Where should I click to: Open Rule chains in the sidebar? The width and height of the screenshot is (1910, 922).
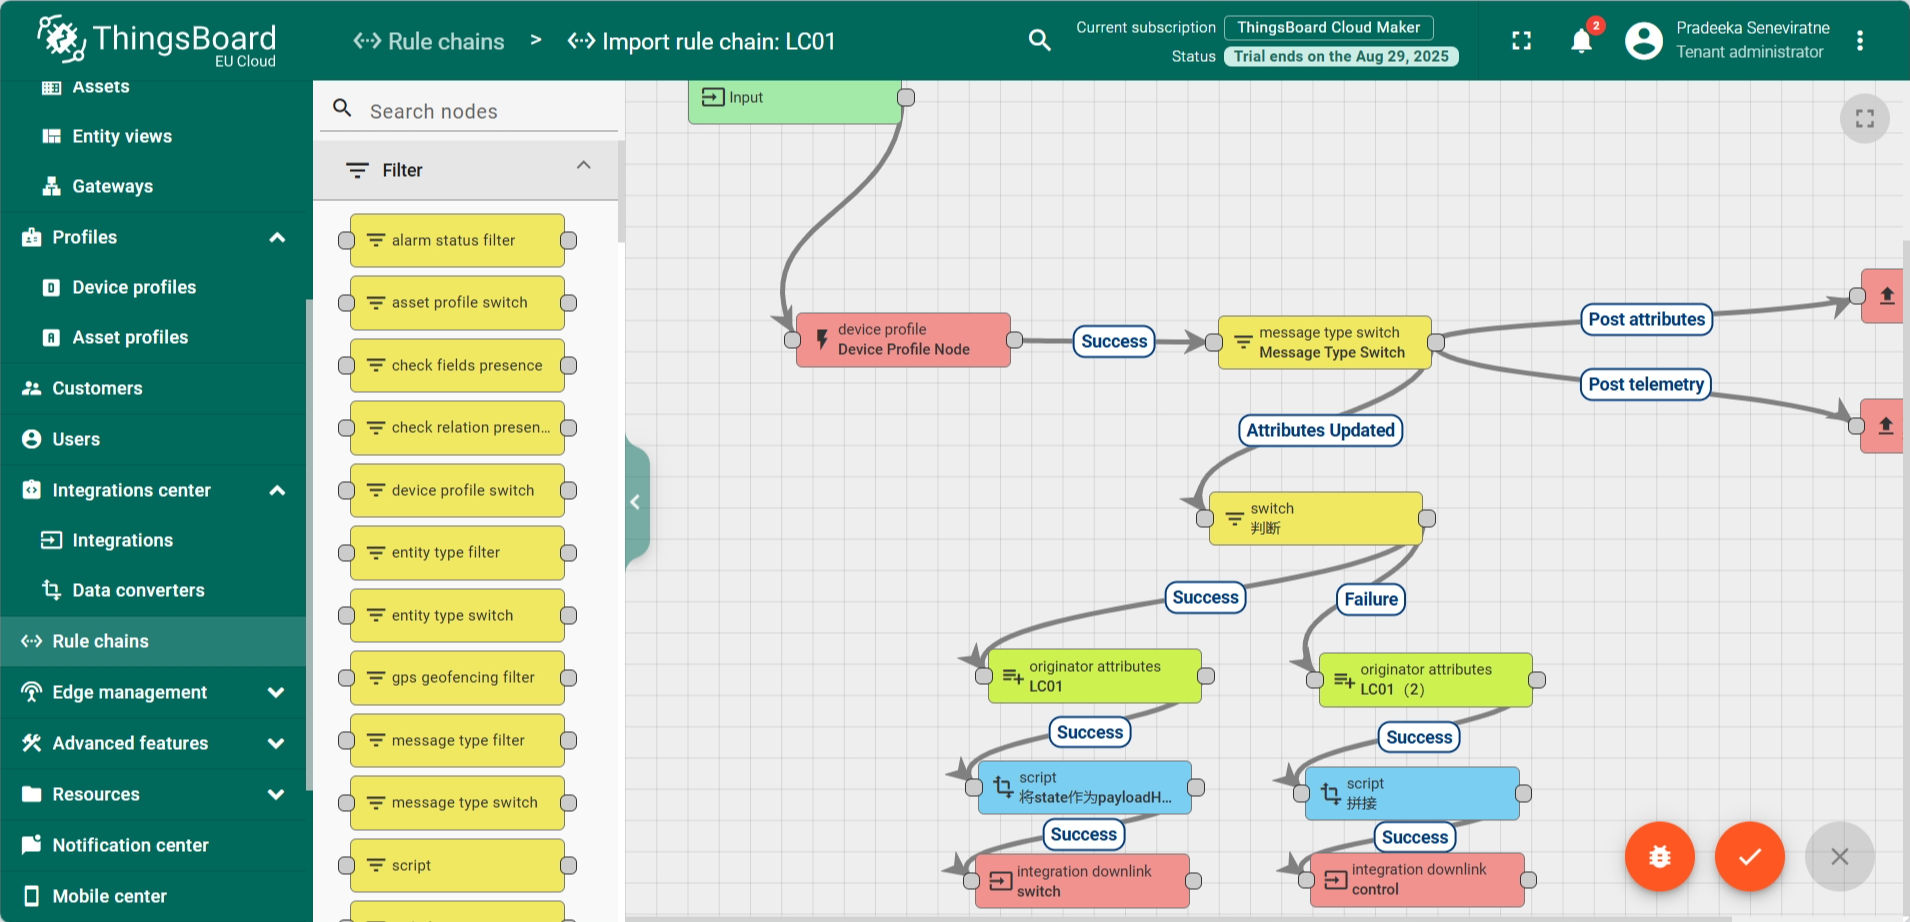point(153,641)
